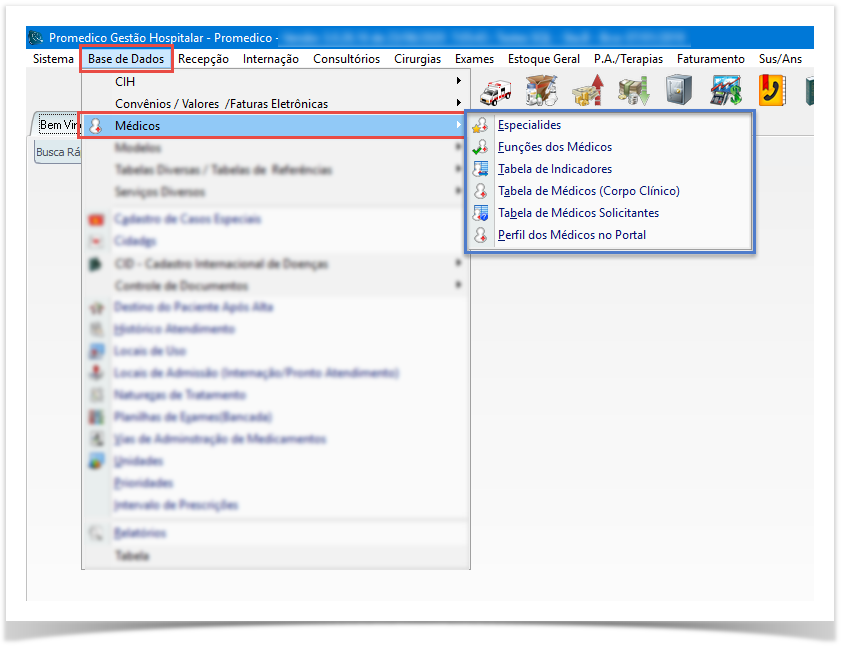The height and width of the screenshot is (650, 848).
Task: Open the safe vault toolbar icon
Action: pyautogui.click(x=679, y=92)
